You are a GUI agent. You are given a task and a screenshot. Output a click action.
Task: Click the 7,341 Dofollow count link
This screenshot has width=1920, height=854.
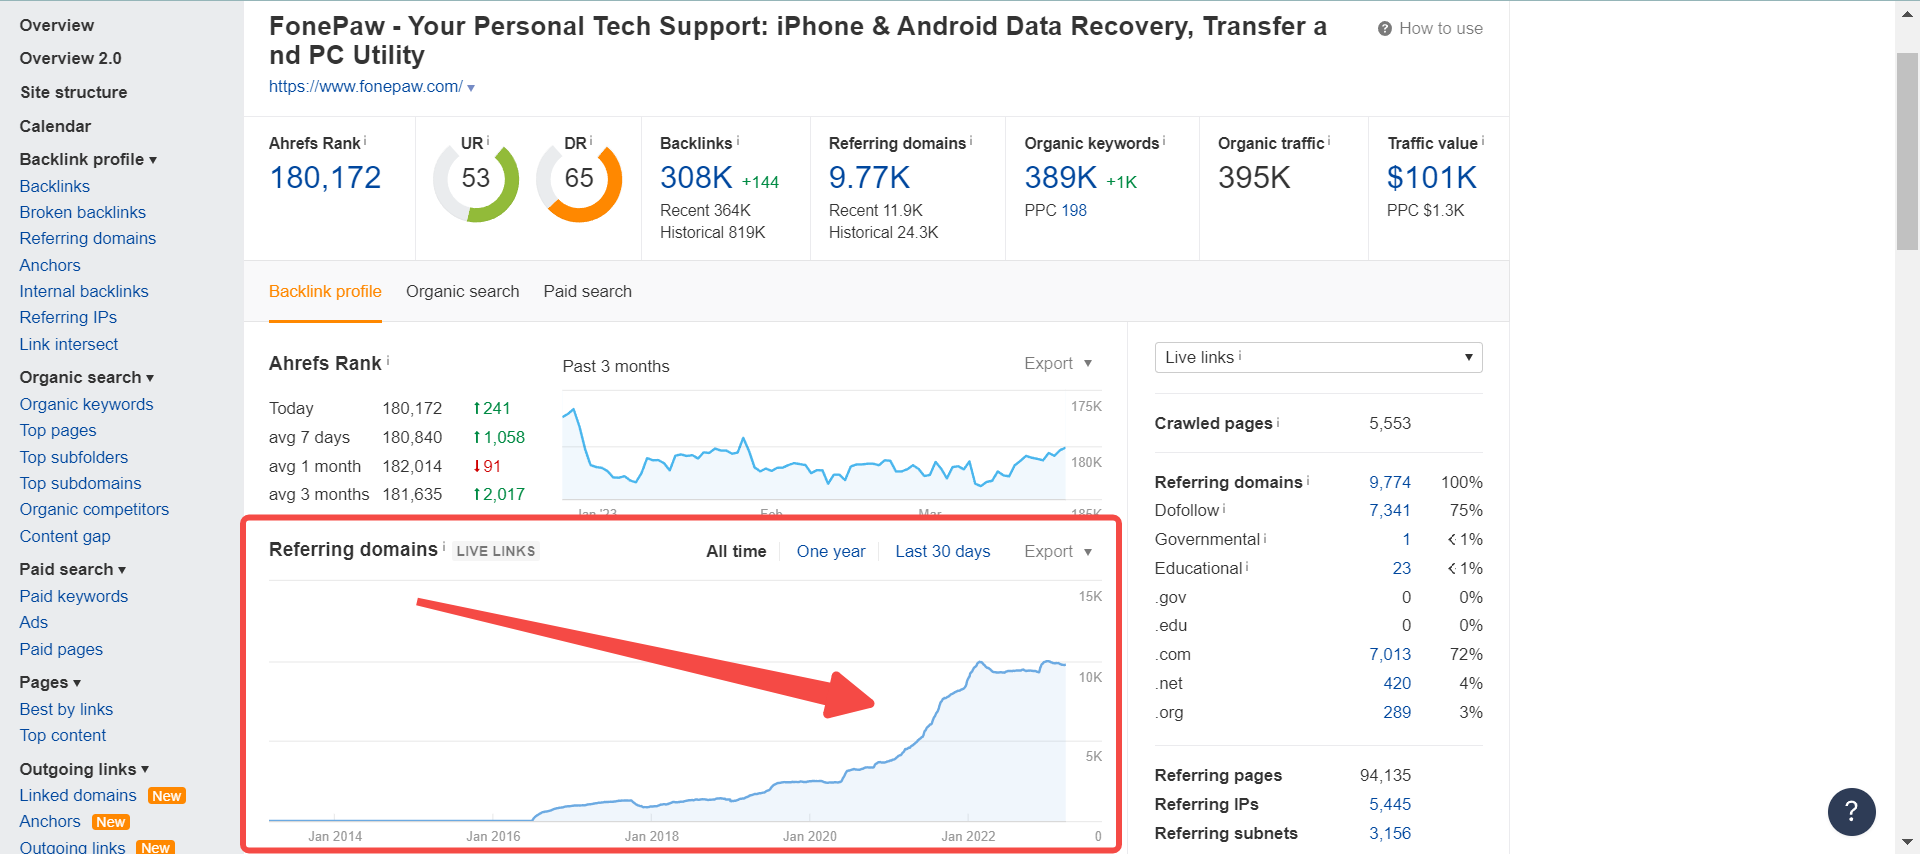[1390, 511]
